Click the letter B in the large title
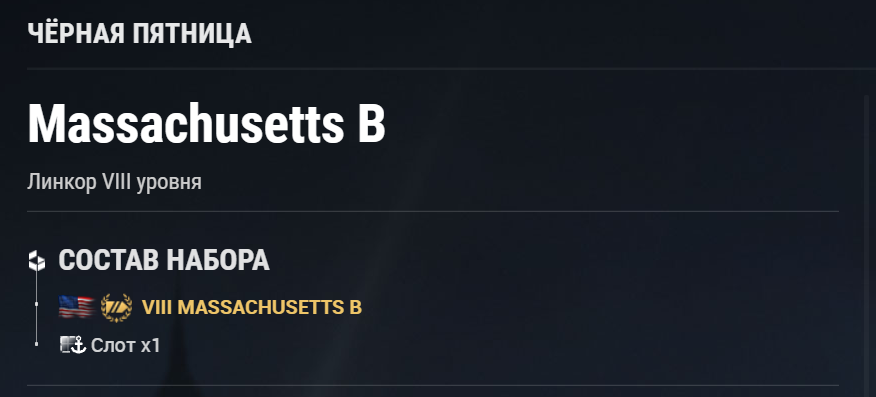876x397 pixels. pyautogui.click(x=372, y=124)
